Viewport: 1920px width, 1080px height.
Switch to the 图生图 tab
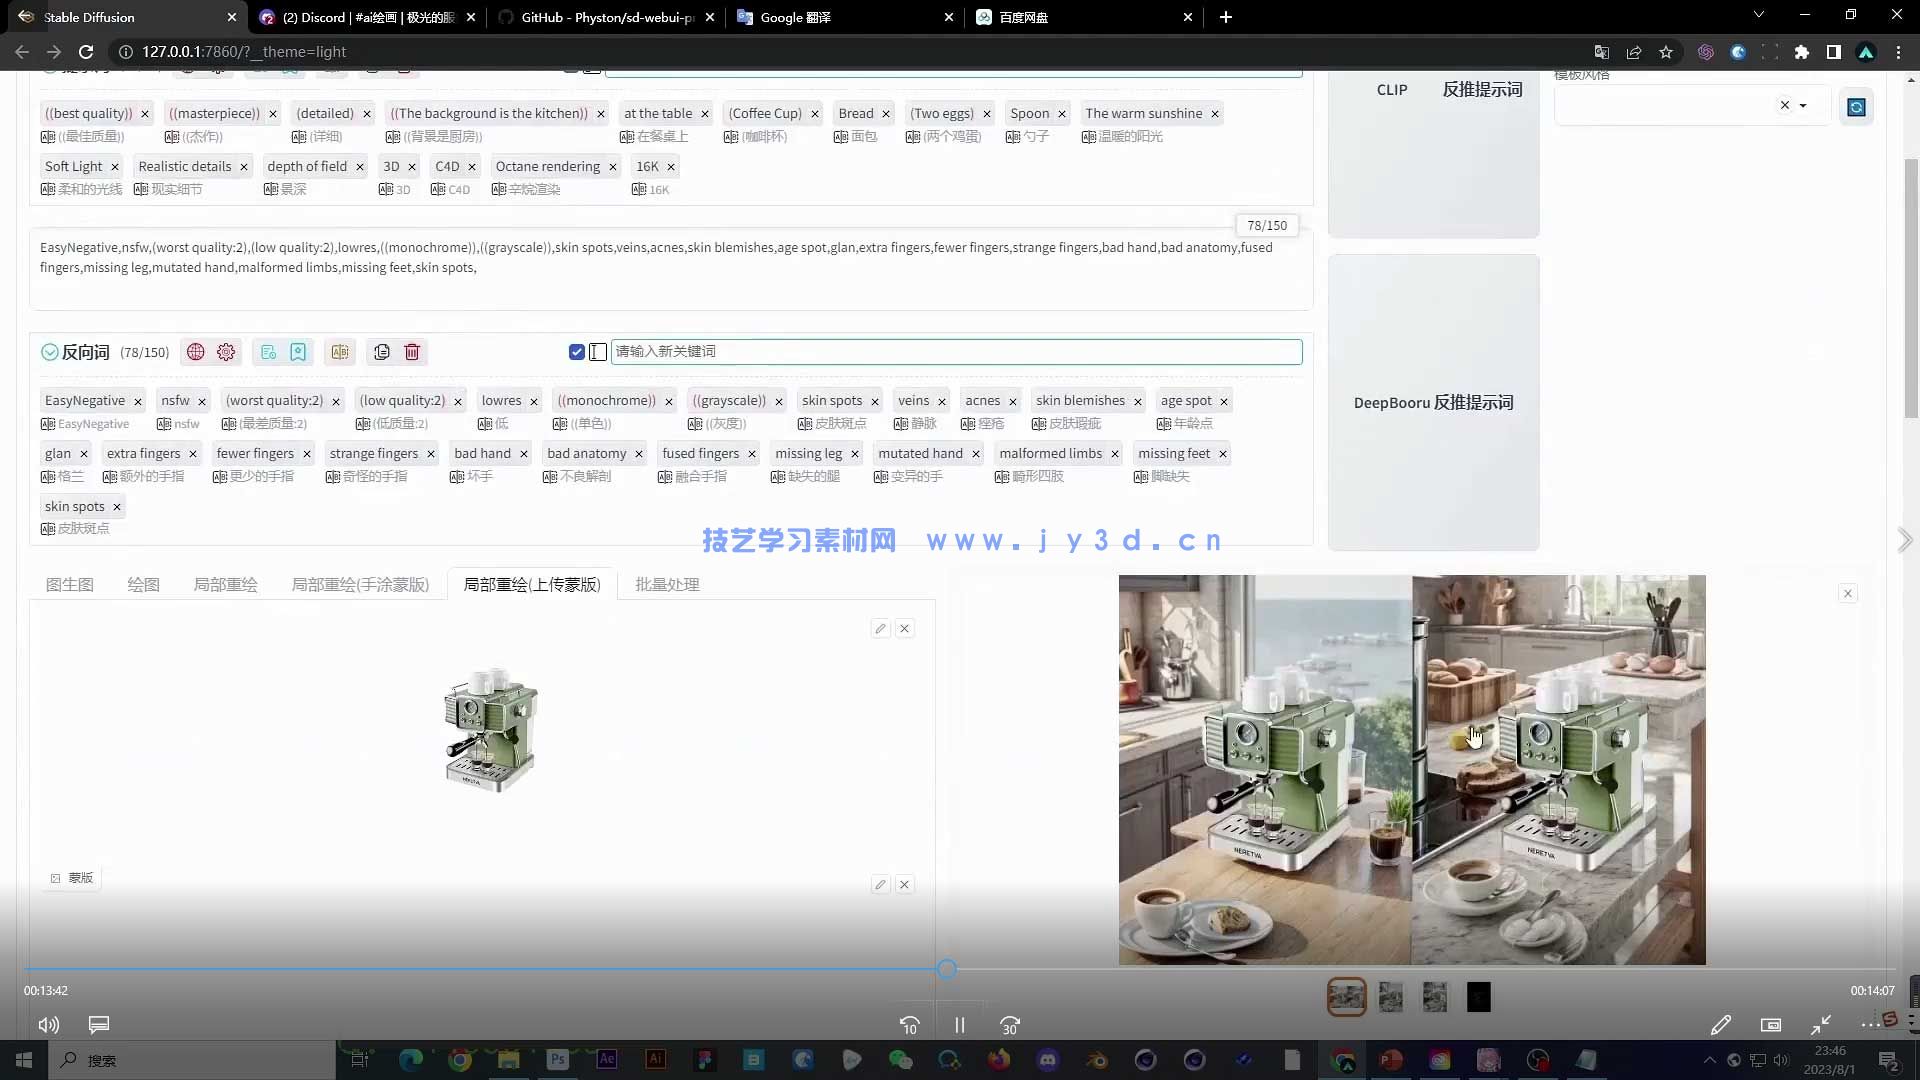69,584
